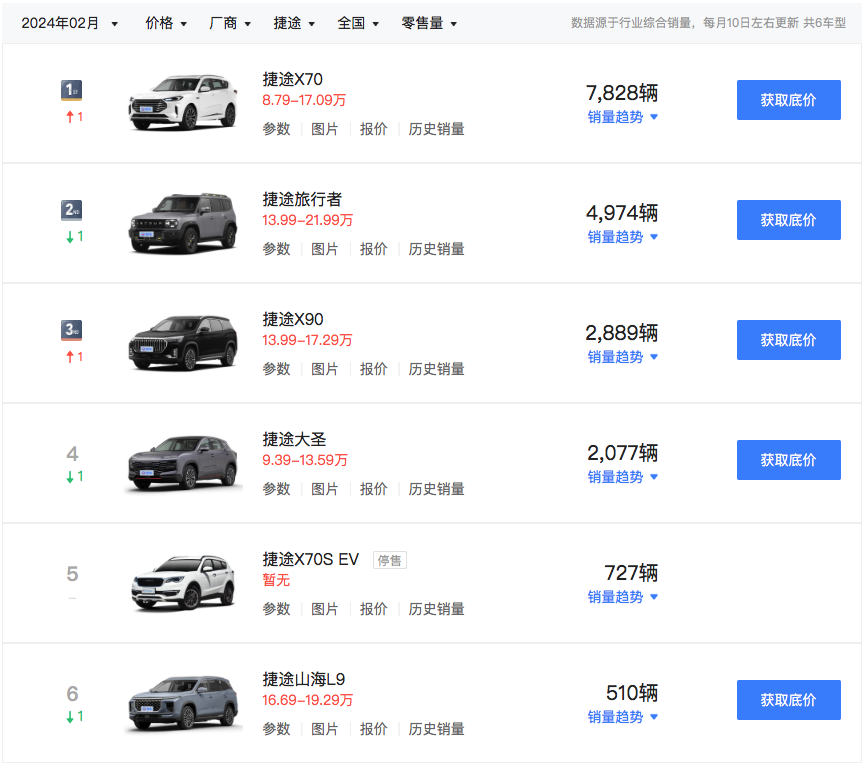Expand 销量趋势 for 捷途X70S EV

pyautogui.click(x=622, y=597)
